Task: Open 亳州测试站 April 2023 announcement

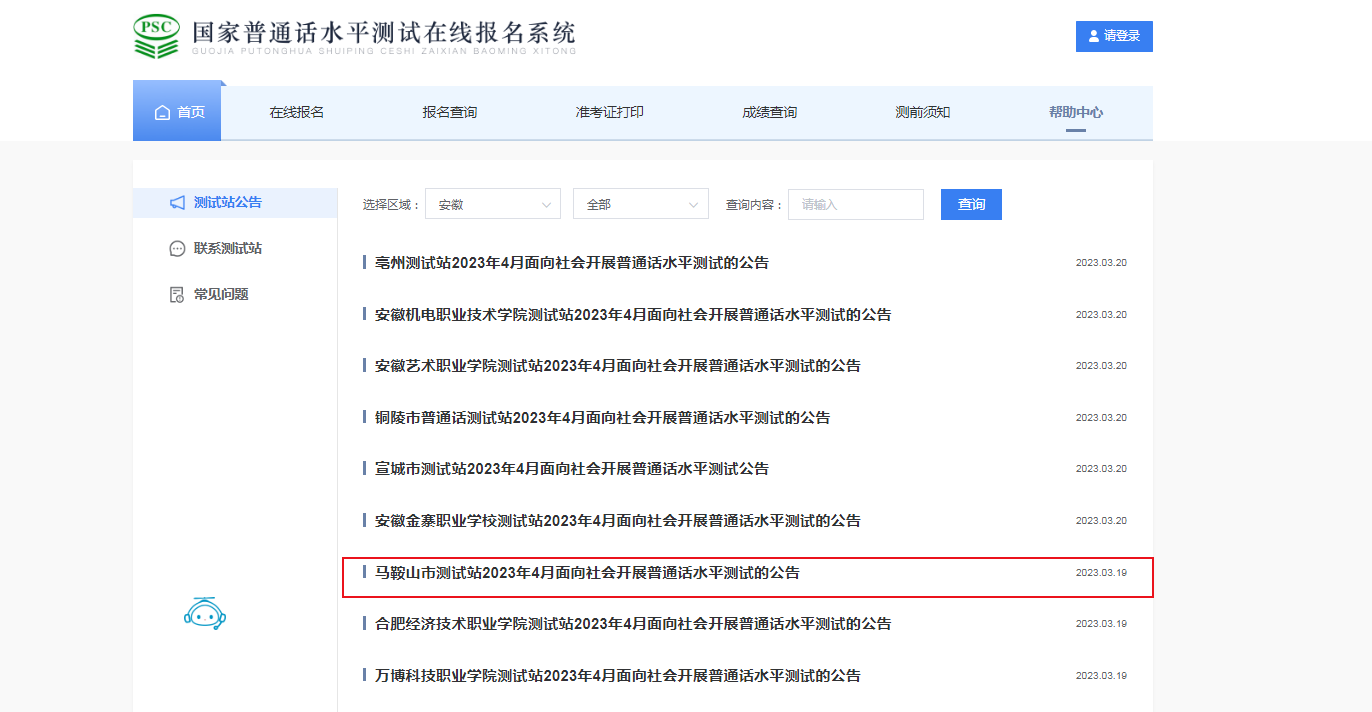Action: coord(571,263)
